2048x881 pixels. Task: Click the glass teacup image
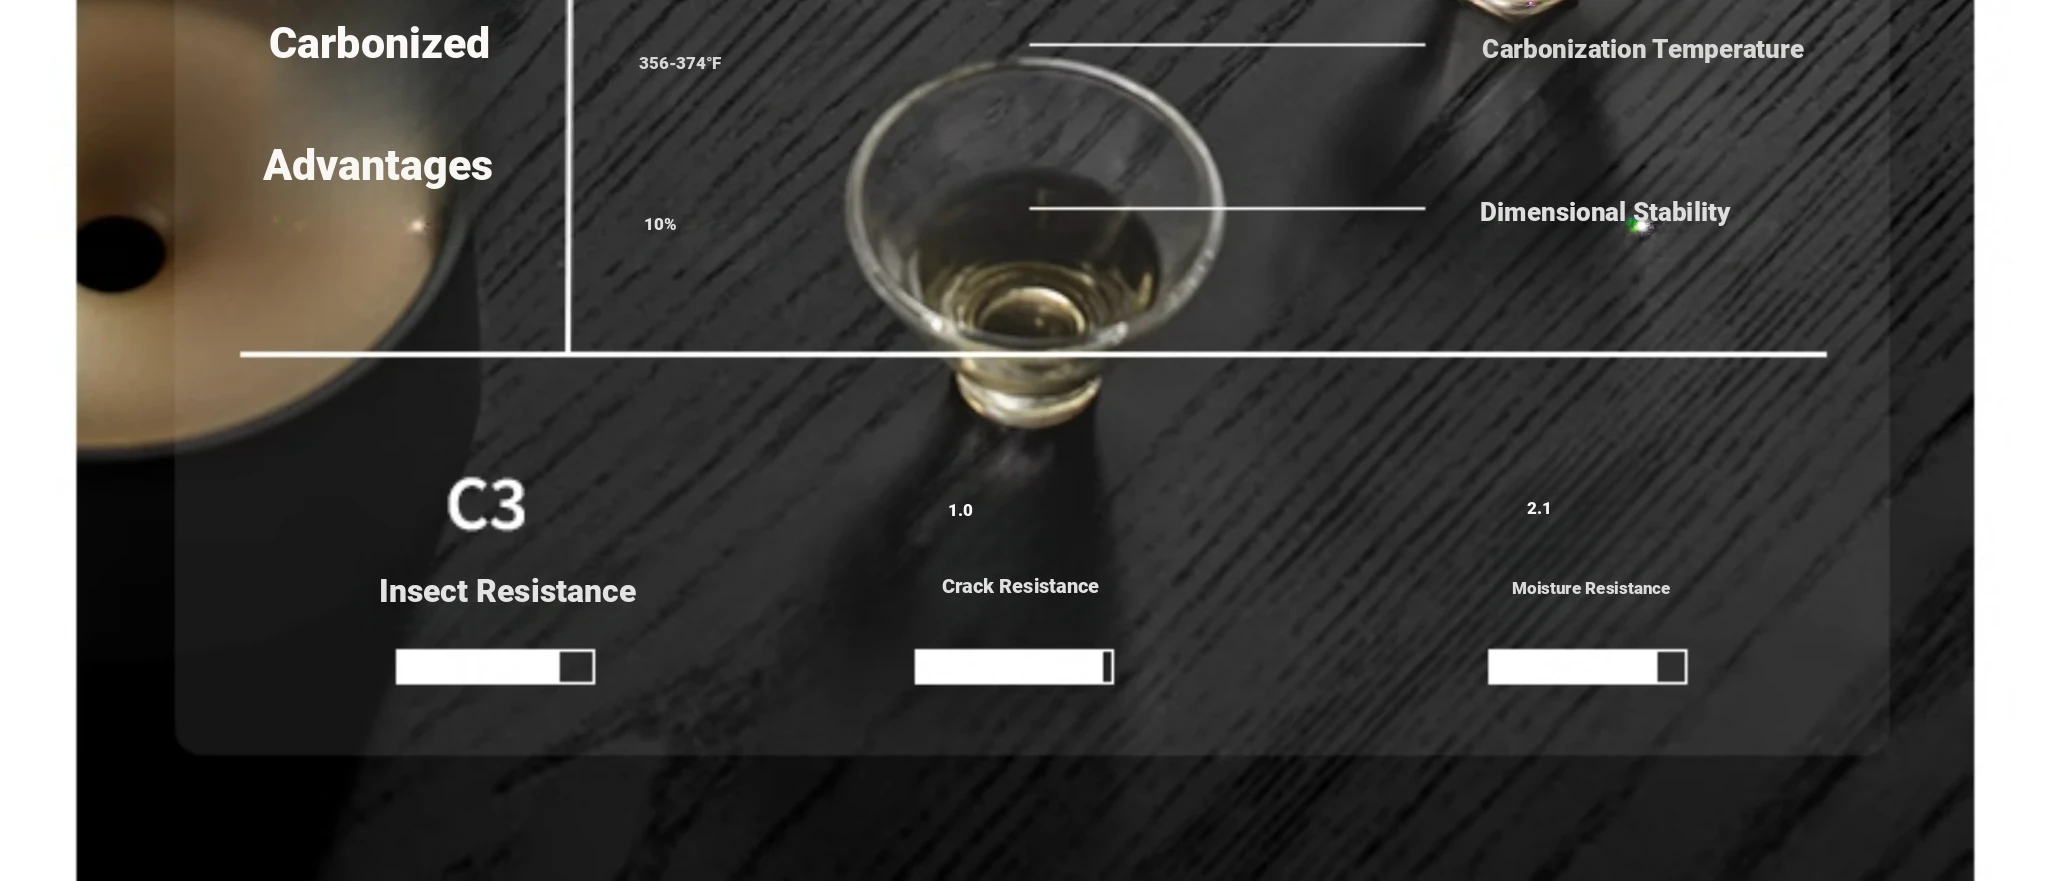pyautogui.click(x=1032, y=240)
